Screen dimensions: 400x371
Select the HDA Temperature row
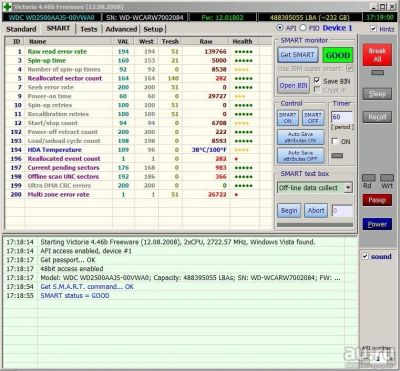138,150
